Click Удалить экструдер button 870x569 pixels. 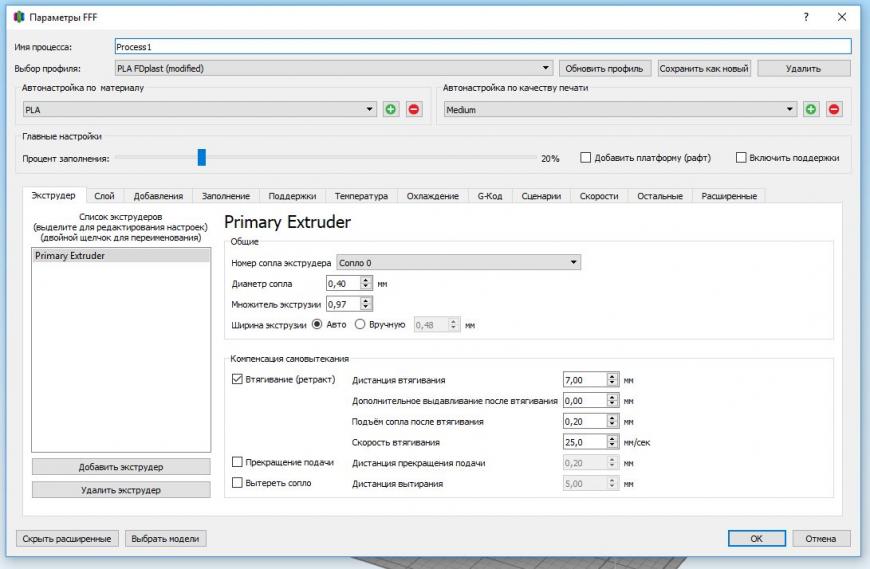click(x=121, y=490)
